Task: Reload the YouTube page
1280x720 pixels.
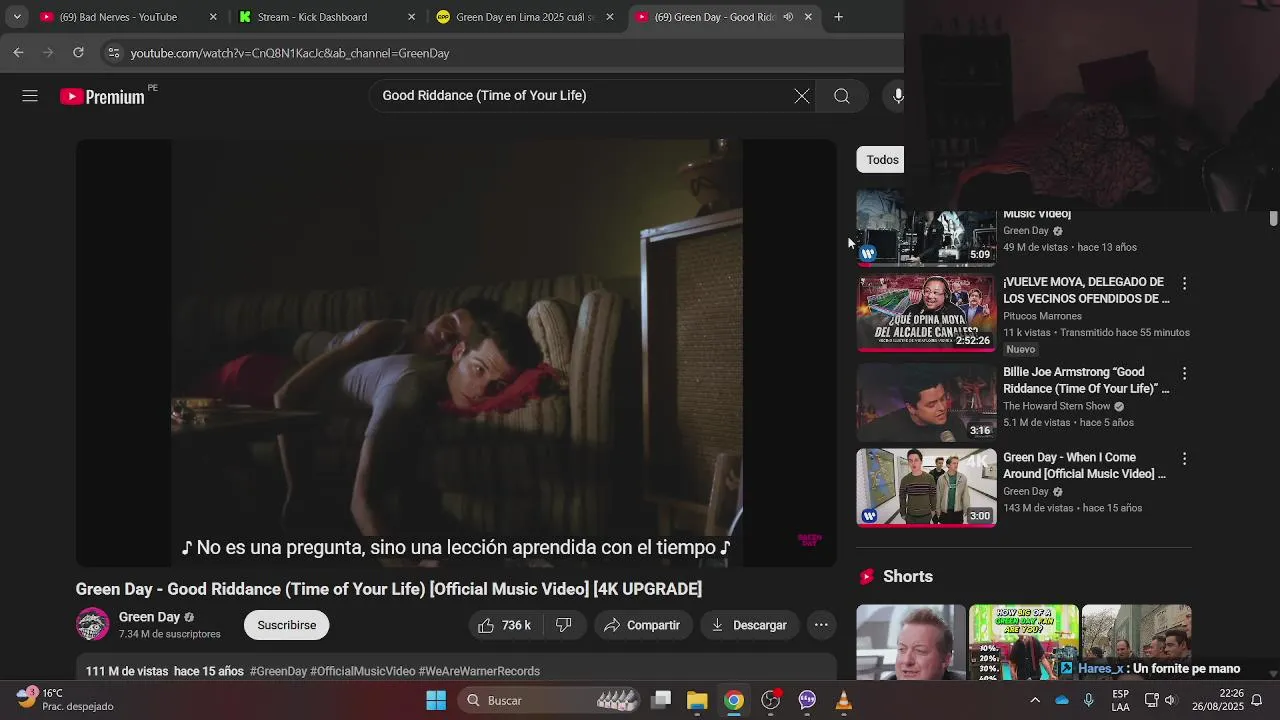Action: (x=78, y=53)
